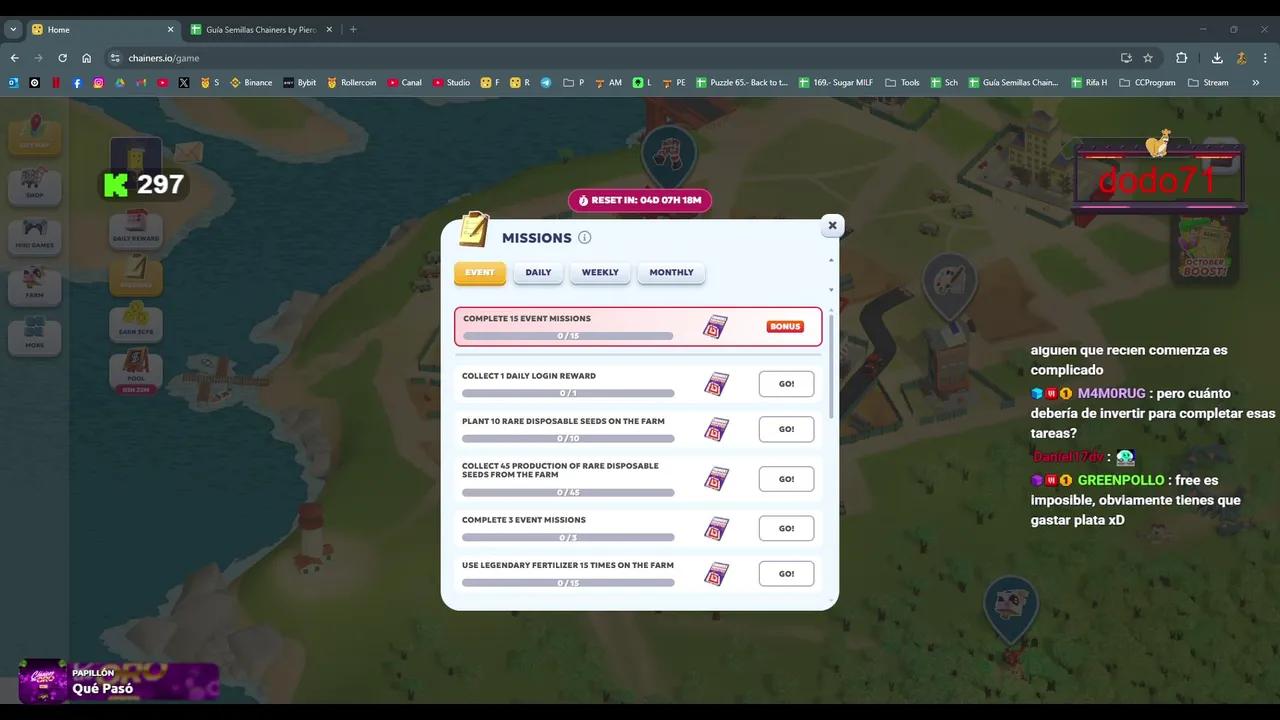The height and width of the screenshot is (720, 1280).
Task: Click the October Boost banner
Action: pos(1204,250)
